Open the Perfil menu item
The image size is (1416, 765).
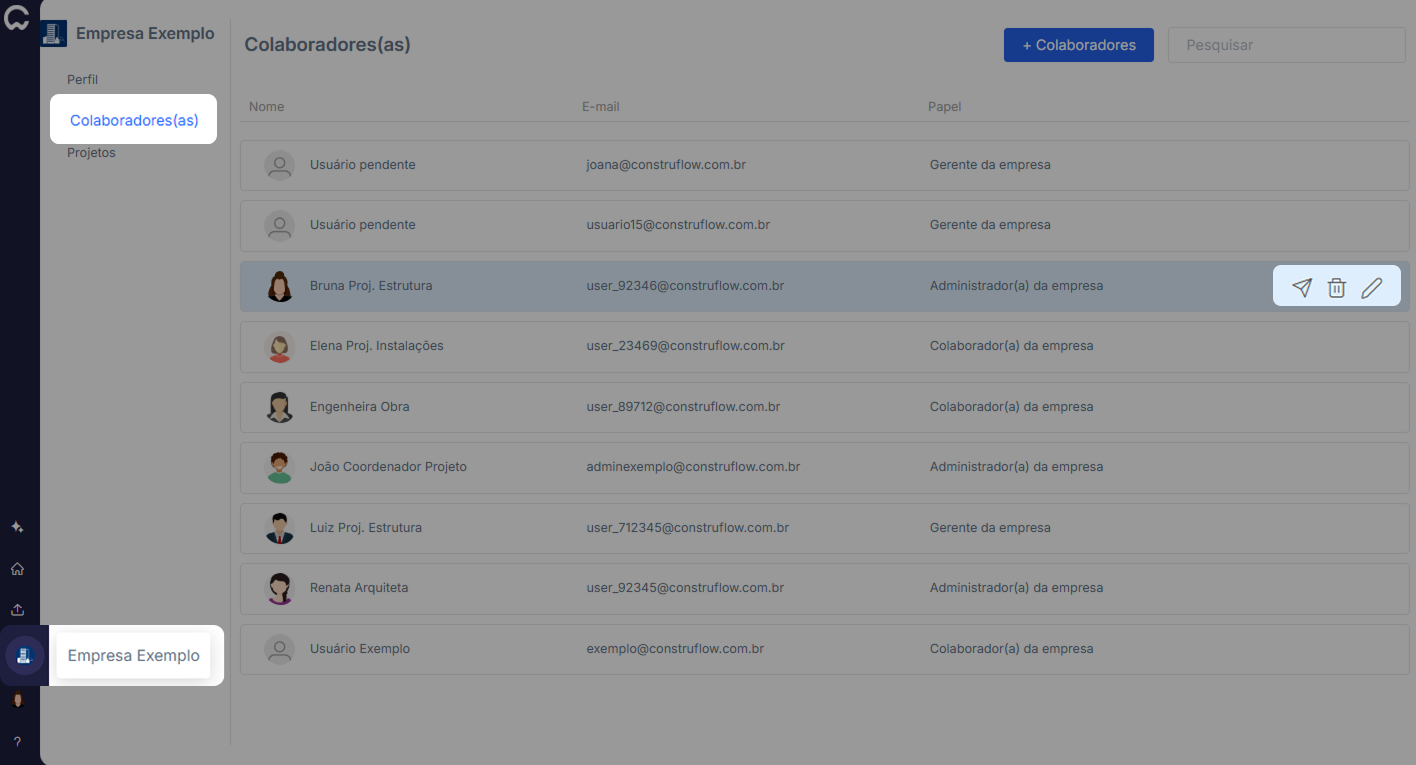click(x=82, y=79)
